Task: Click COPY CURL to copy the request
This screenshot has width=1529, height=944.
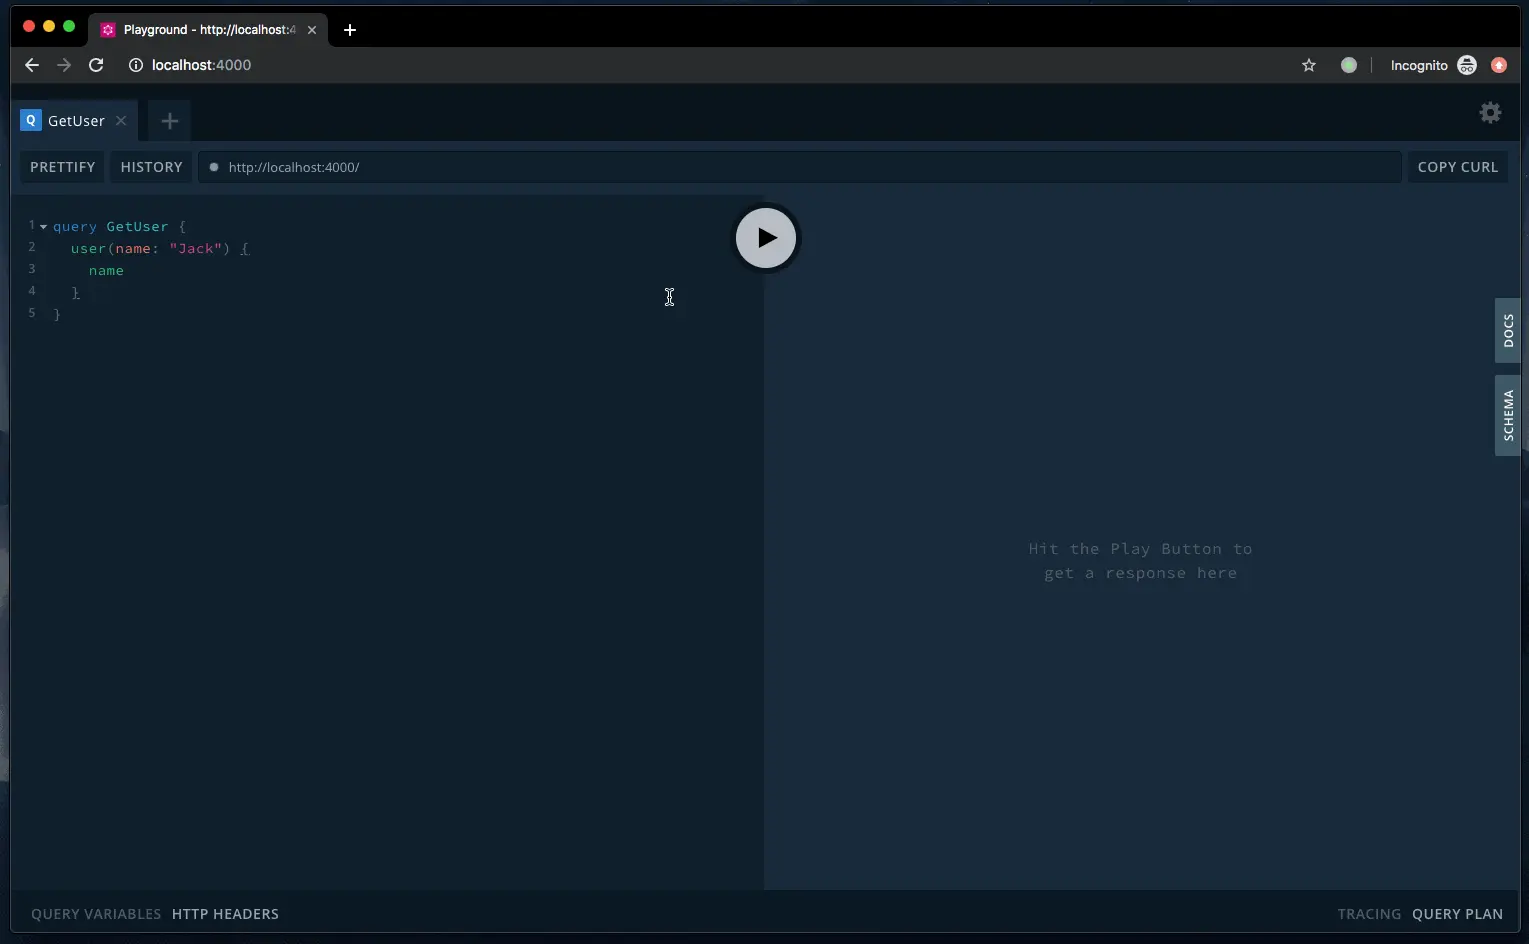Action: [1457, 167]
